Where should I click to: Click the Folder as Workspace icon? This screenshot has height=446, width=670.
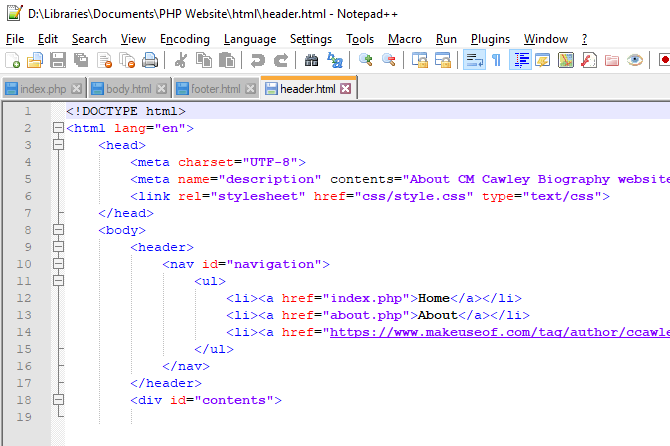(612, 60)
